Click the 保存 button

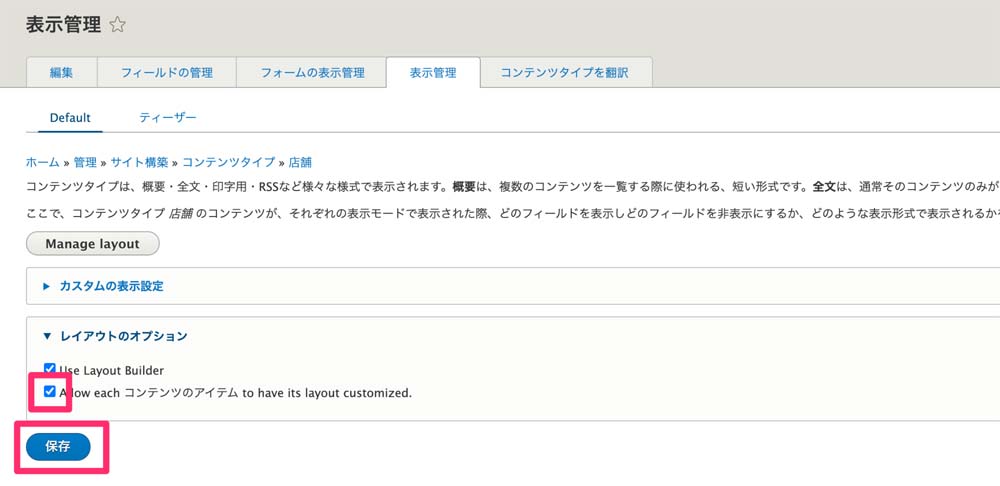tap(58, 446)
